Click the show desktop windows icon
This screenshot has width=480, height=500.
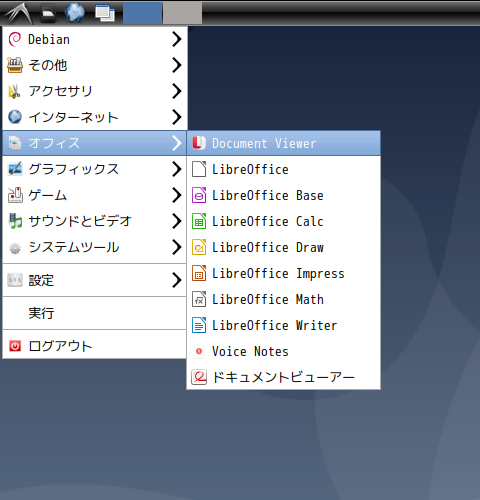[x=105, y=13]
